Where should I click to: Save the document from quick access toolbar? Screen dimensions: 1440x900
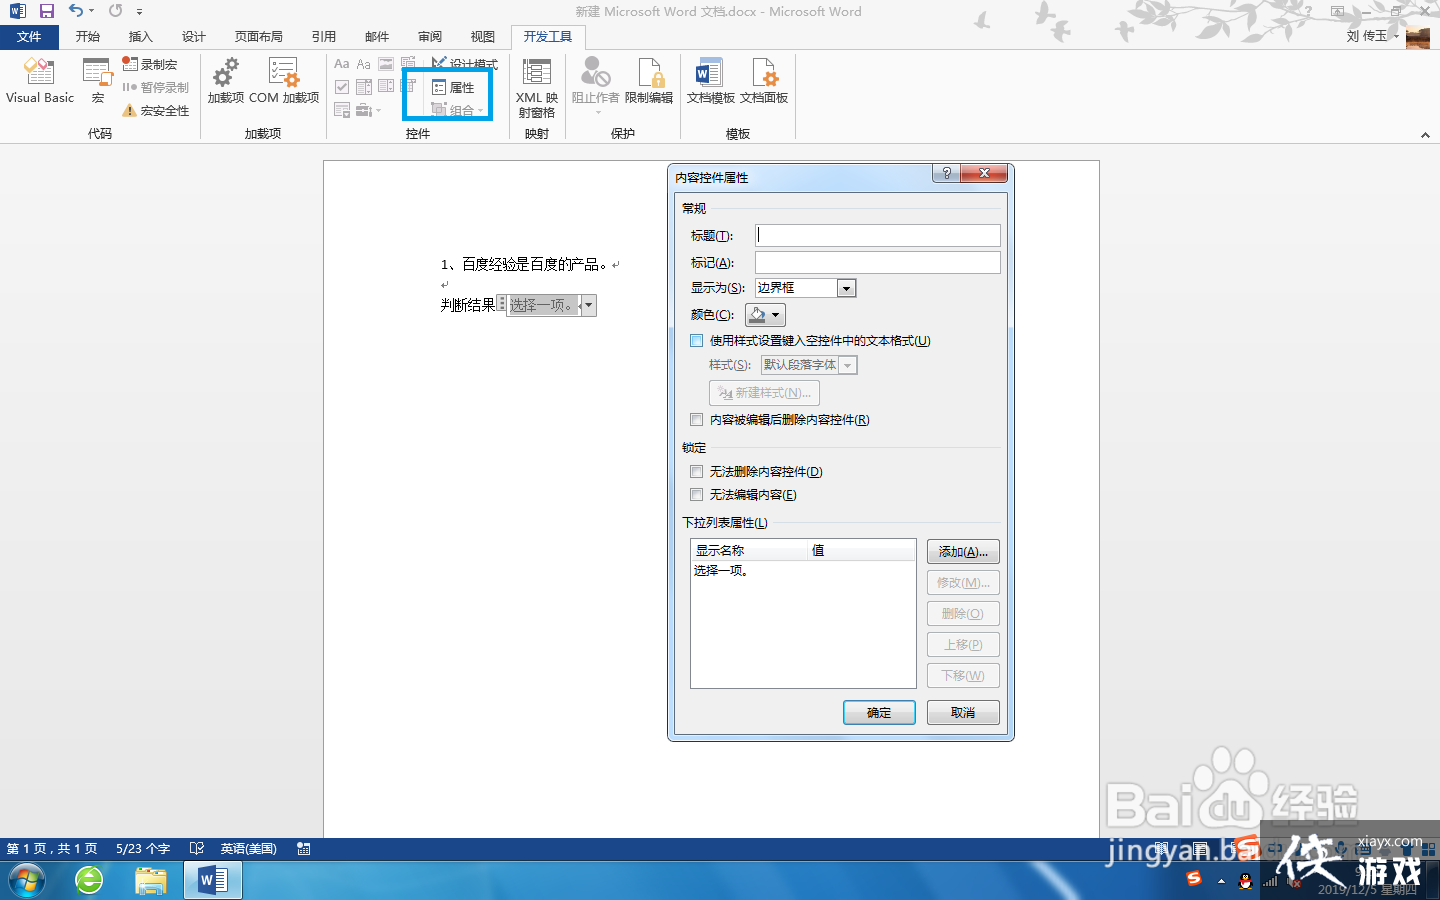pos(47,11)
